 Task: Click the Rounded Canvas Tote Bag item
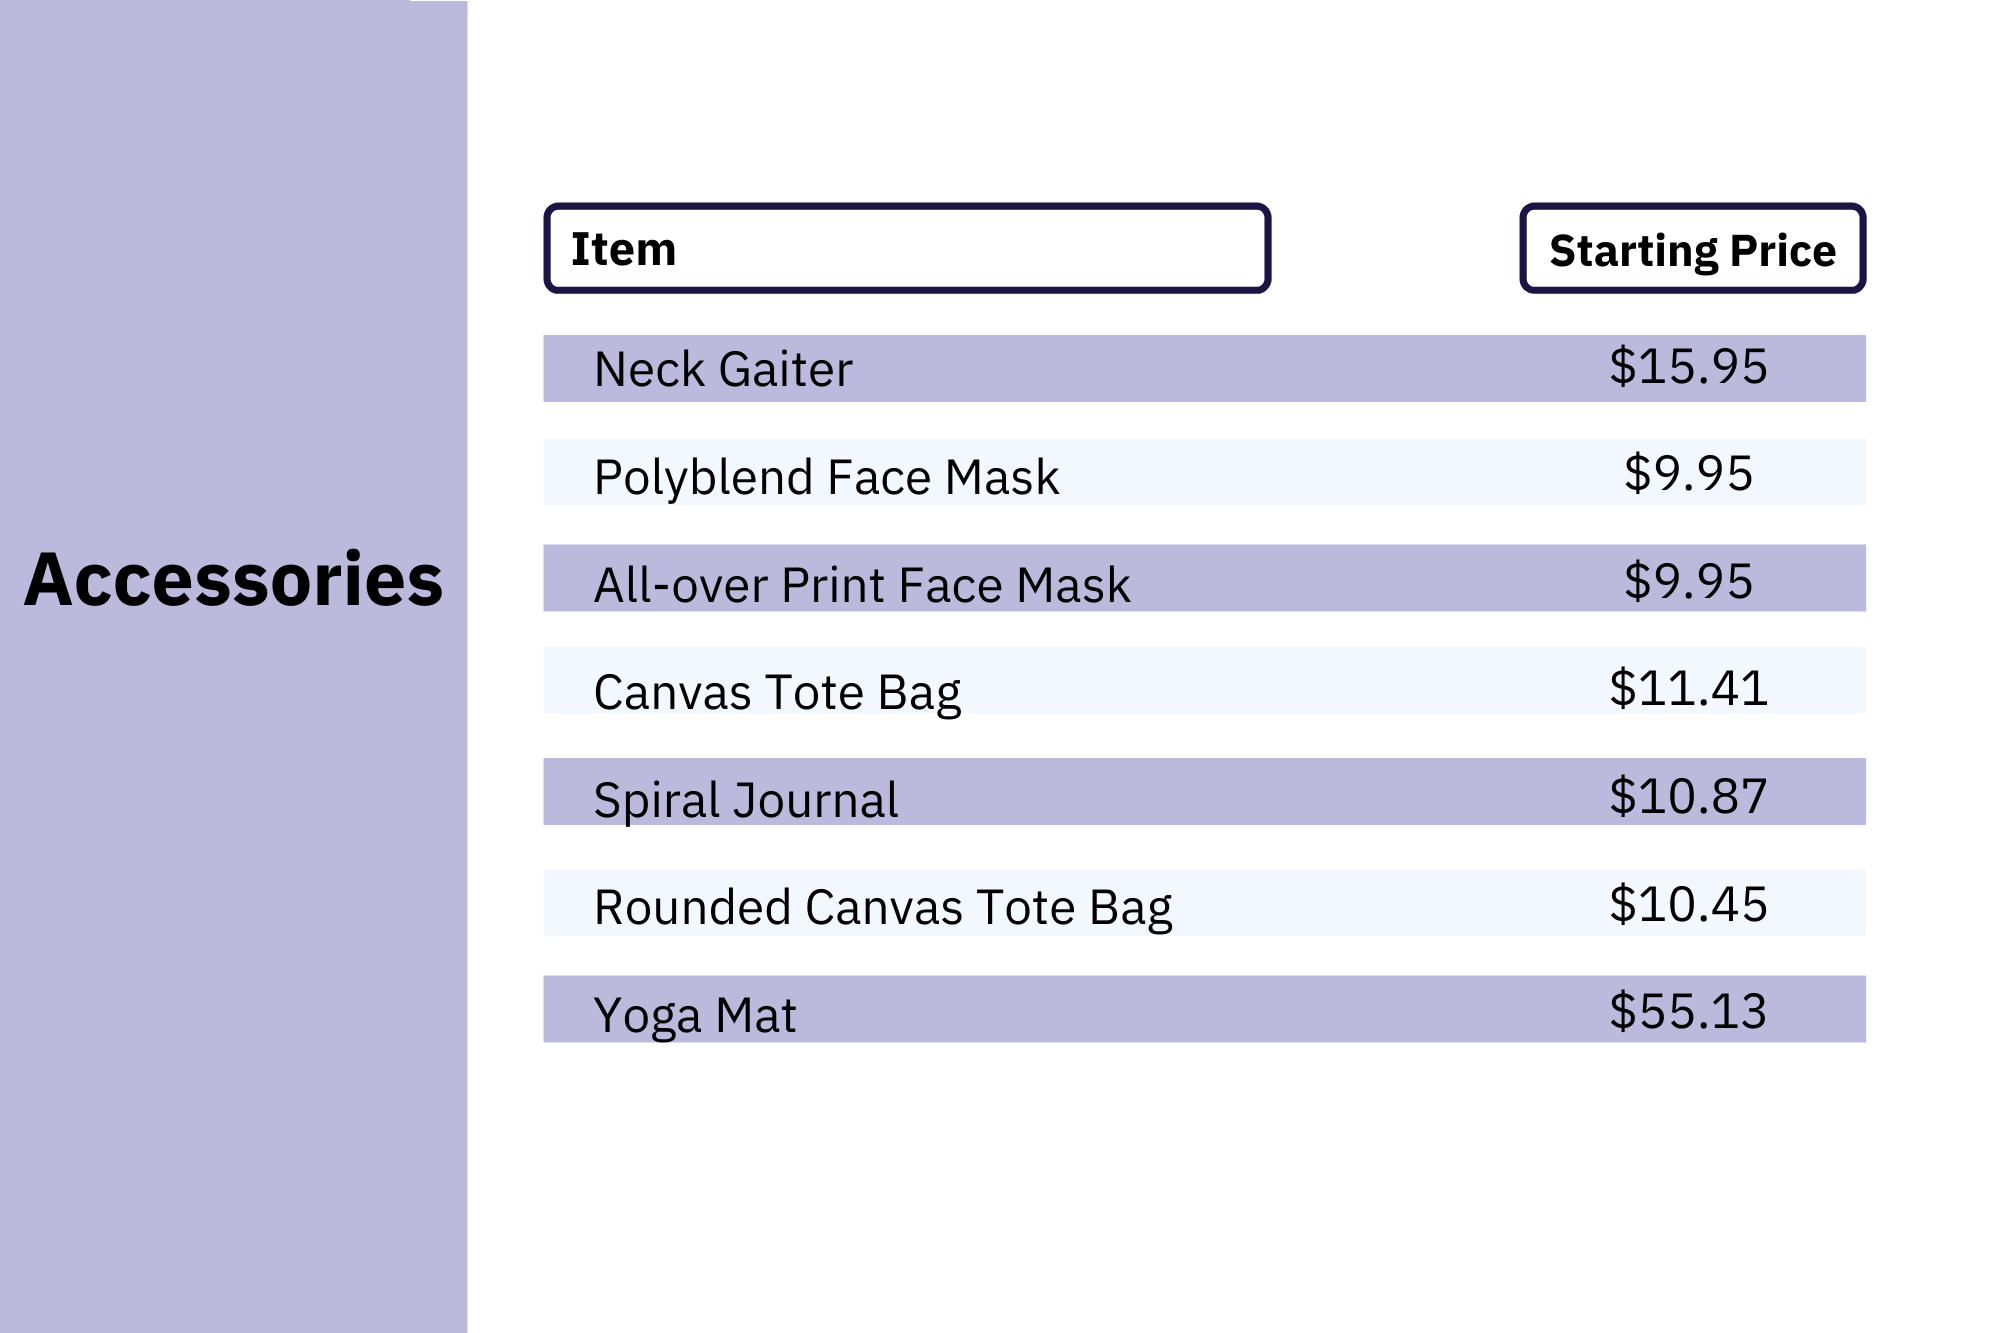click(882, 907)
